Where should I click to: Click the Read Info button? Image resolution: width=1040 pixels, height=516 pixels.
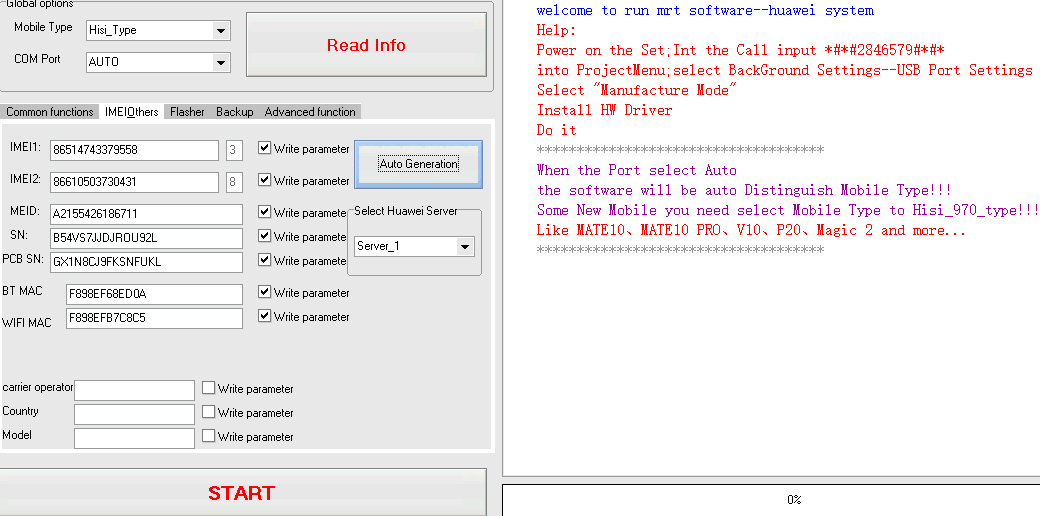pyautogui.click(x=366, y=45)
